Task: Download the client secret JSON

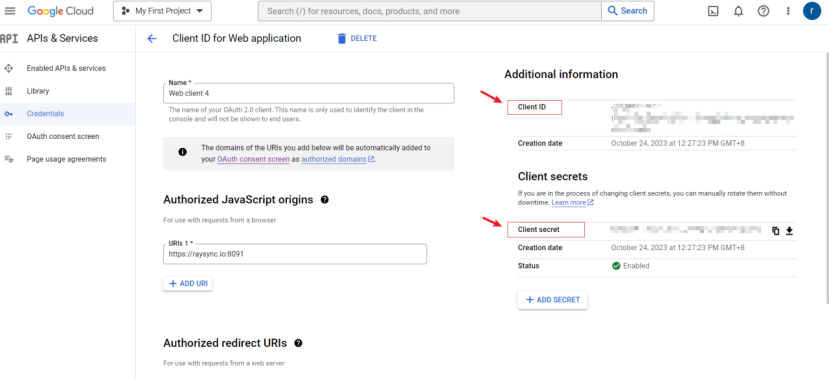Action: (789, 230)
